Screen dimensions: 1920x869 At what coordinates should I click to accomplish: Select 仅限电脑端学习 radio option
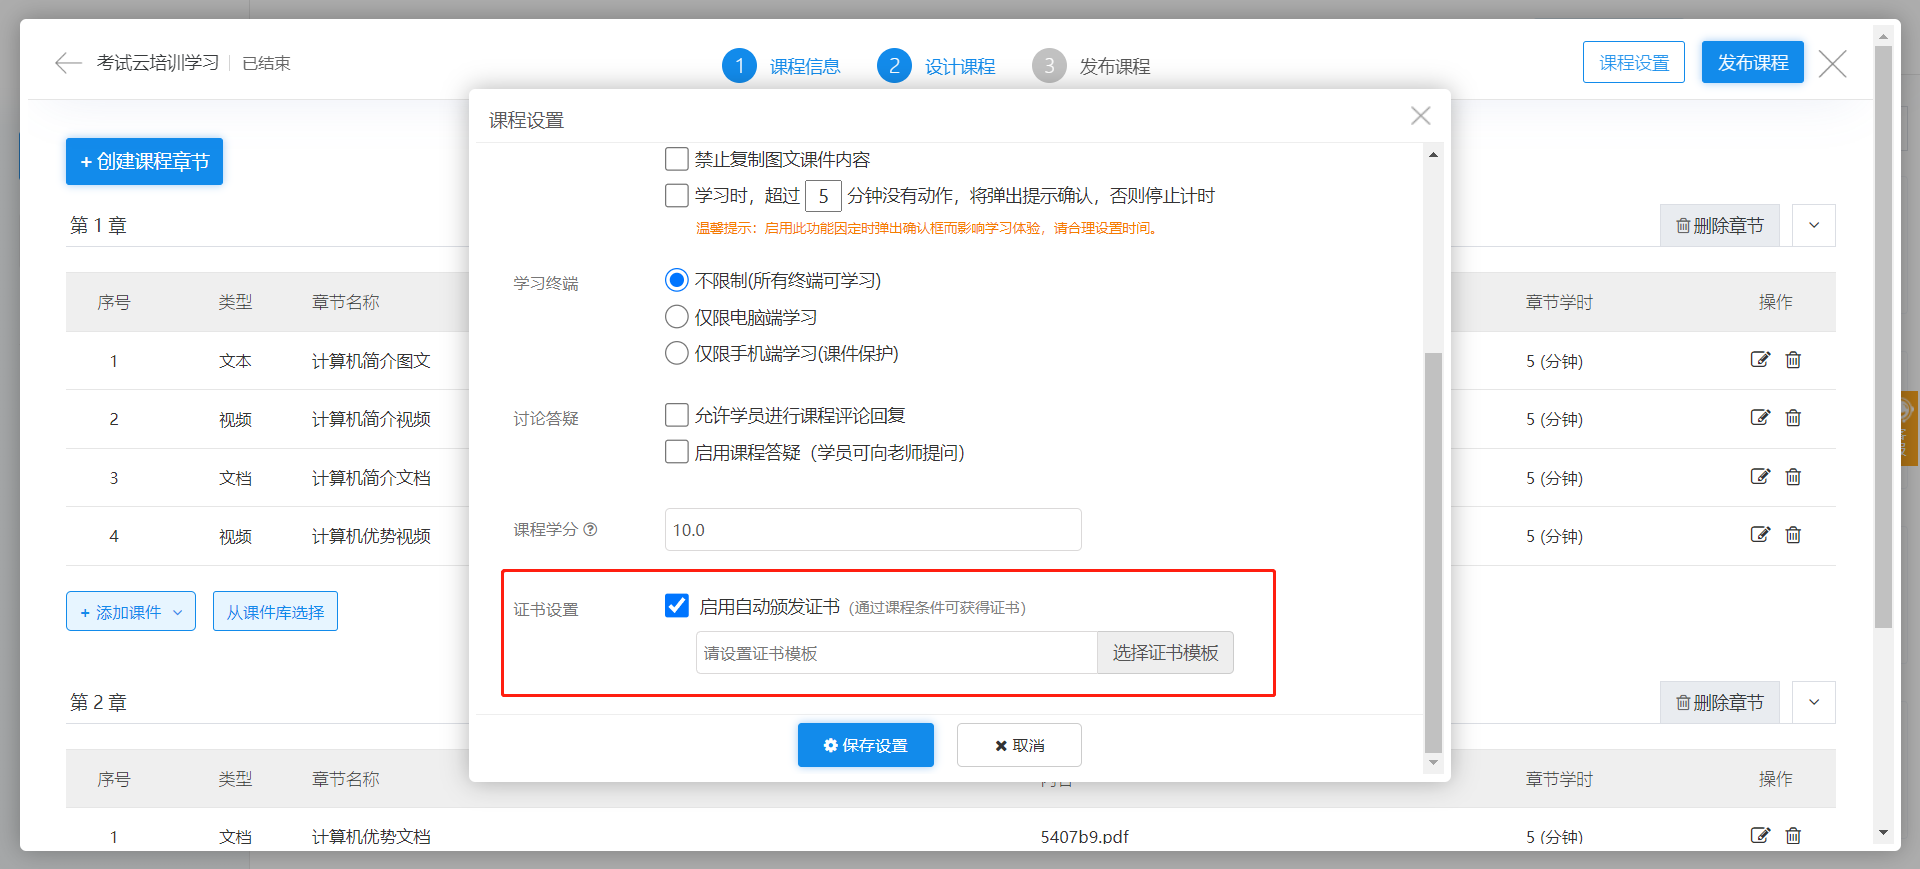coord(677,317)
